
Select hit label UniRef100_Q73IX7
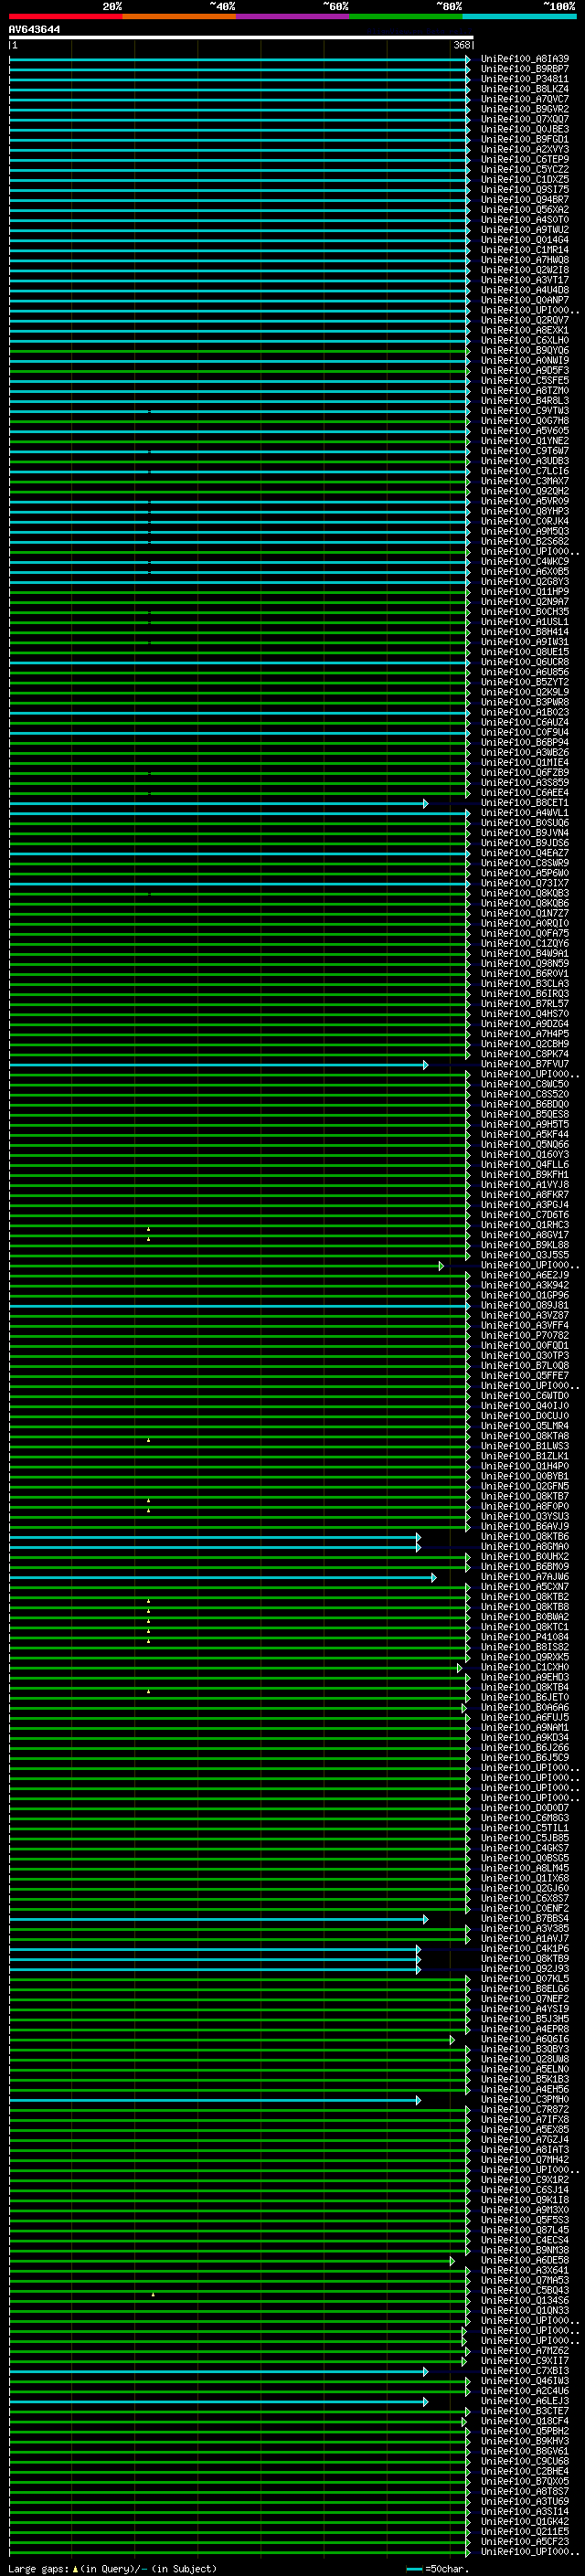525,883
